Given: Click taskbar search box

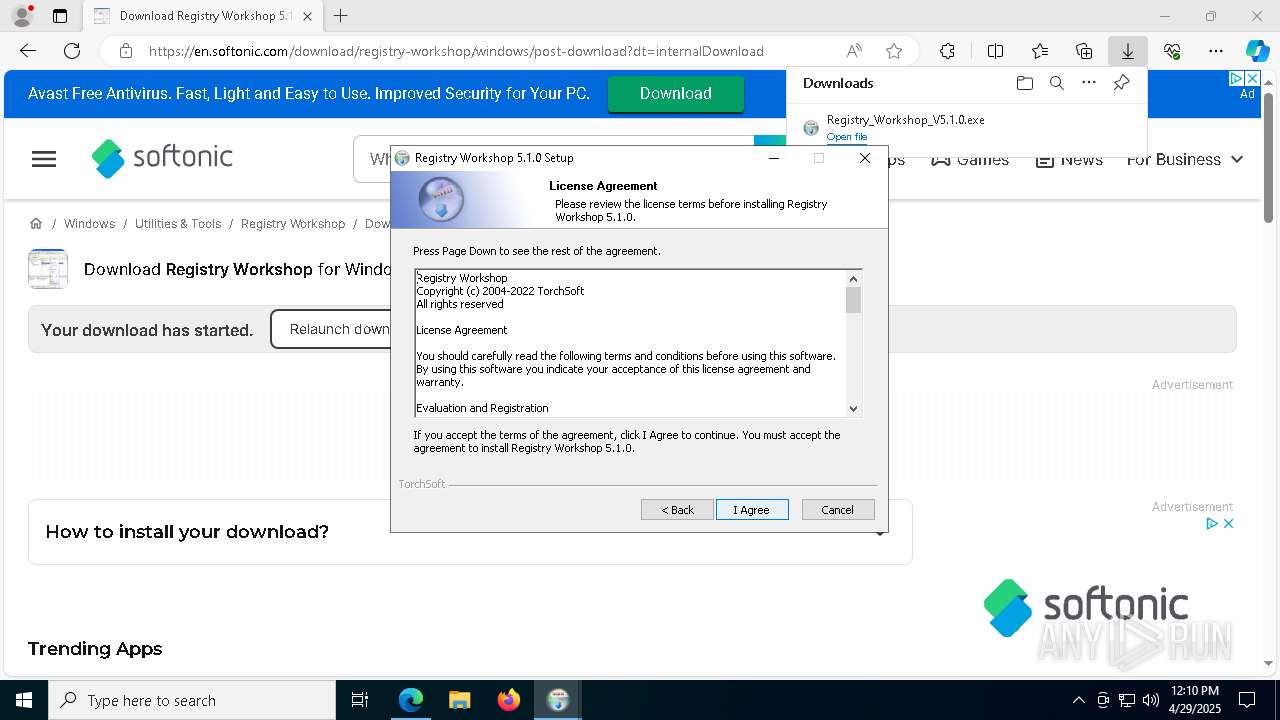Looking at the screenshot, I should [192, 700].
